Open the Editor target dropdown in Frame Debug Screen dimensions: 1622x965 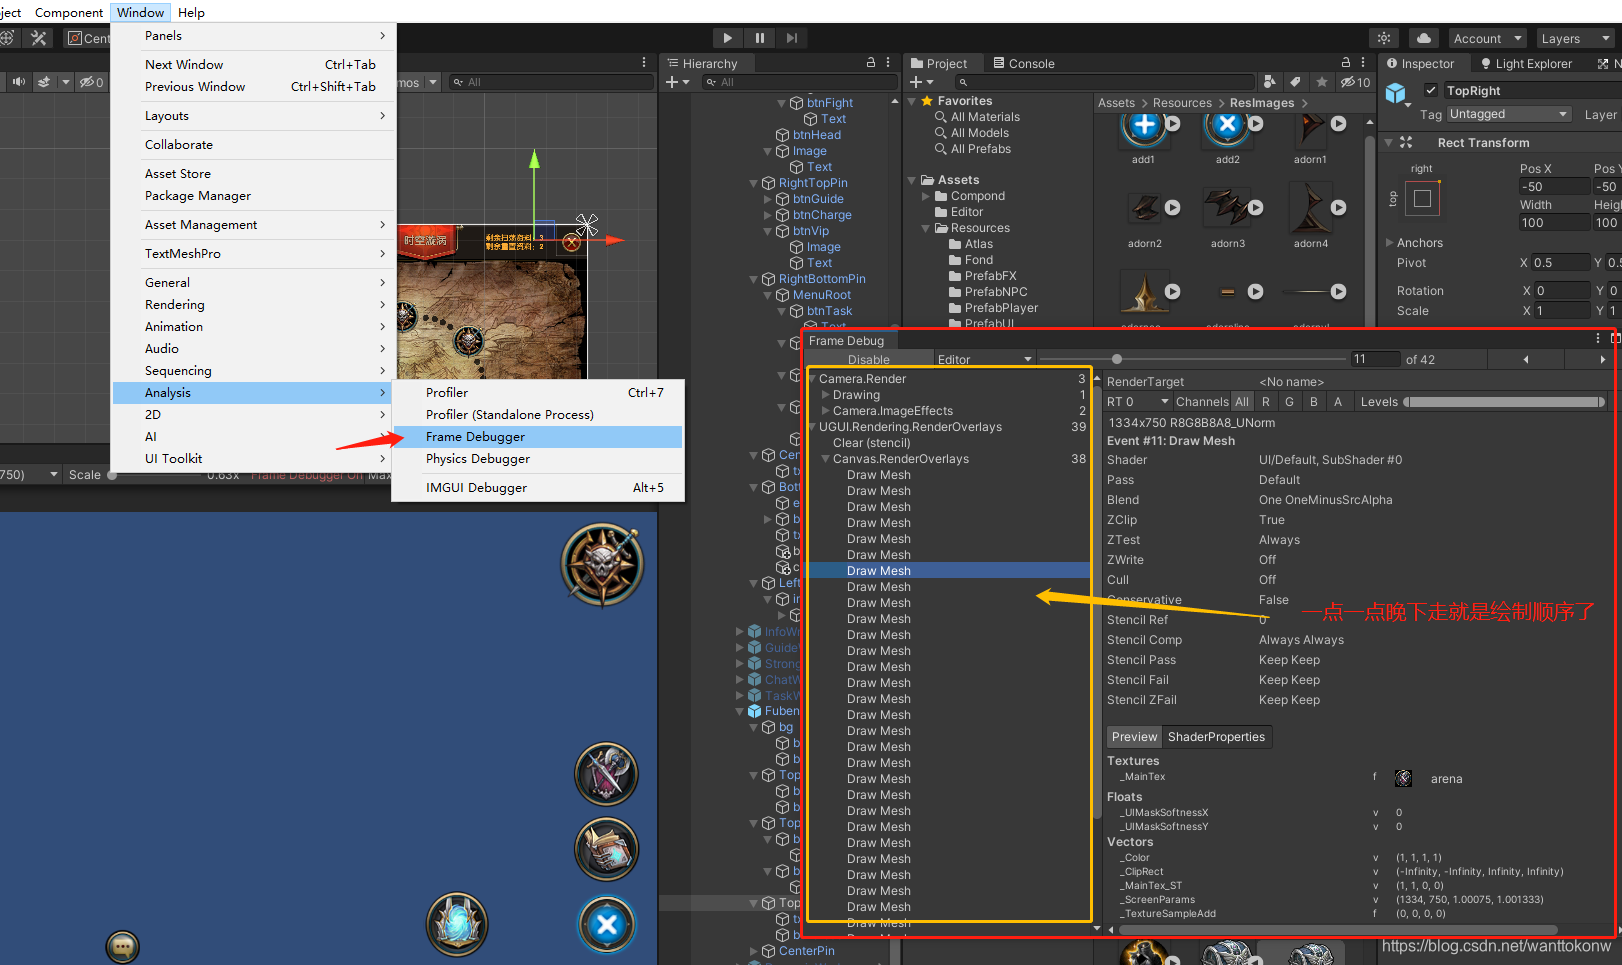[x=984, y=359]
